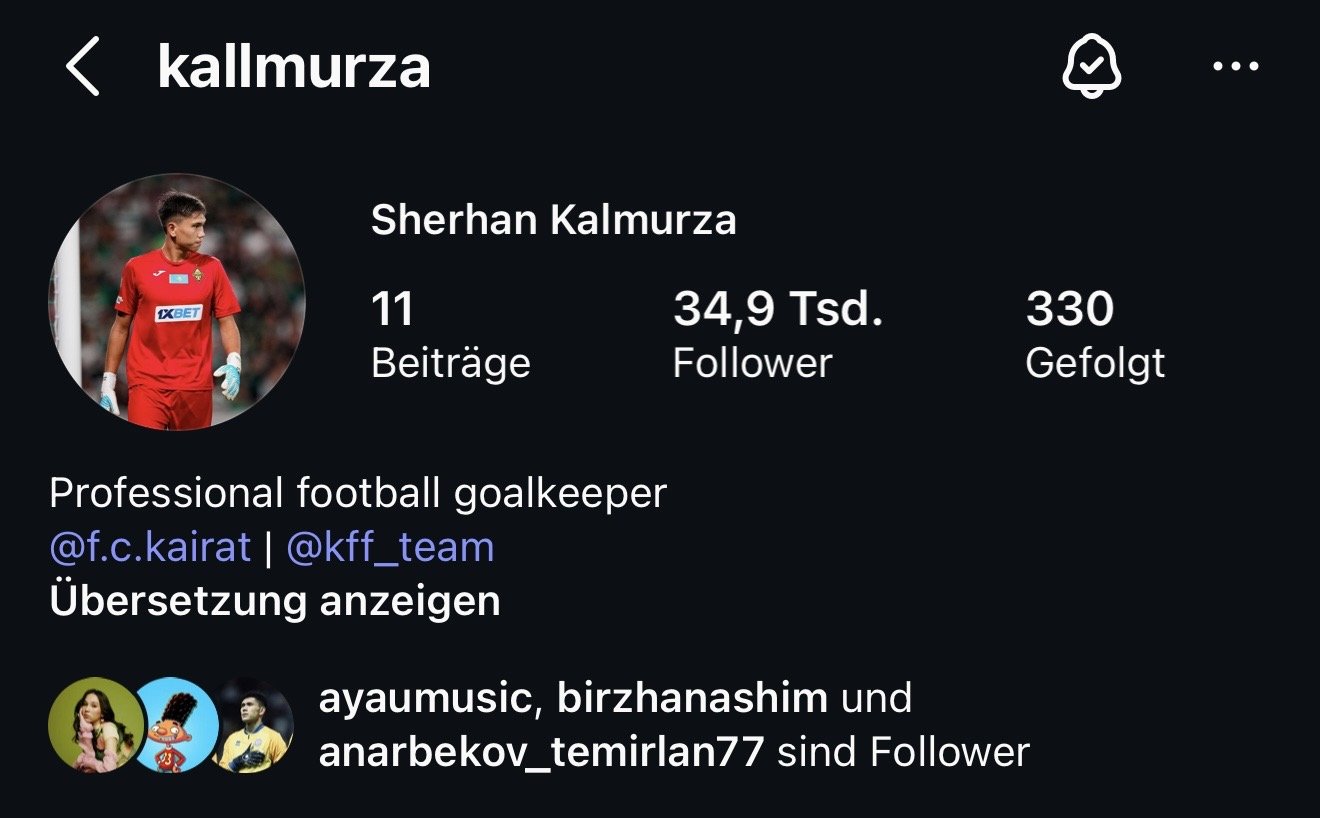View the 11 Beiträge posts count
Image resolution: width=1320 pixels, height=818 pixels.
click(450, 335)
